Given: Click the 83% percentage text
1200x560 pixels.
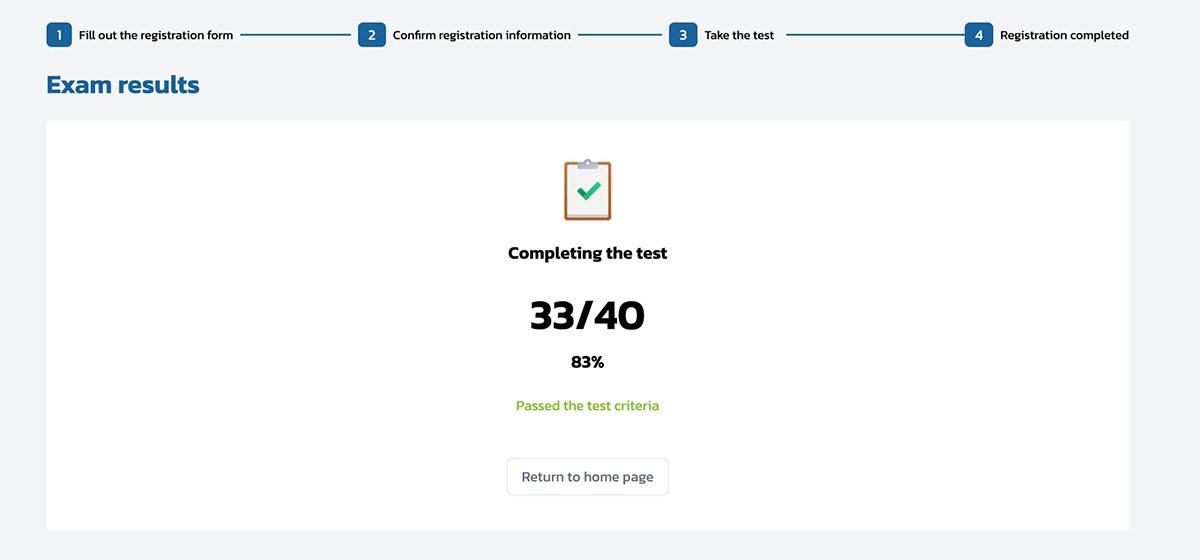Looking at the screenshot, I should coord(588,362).
